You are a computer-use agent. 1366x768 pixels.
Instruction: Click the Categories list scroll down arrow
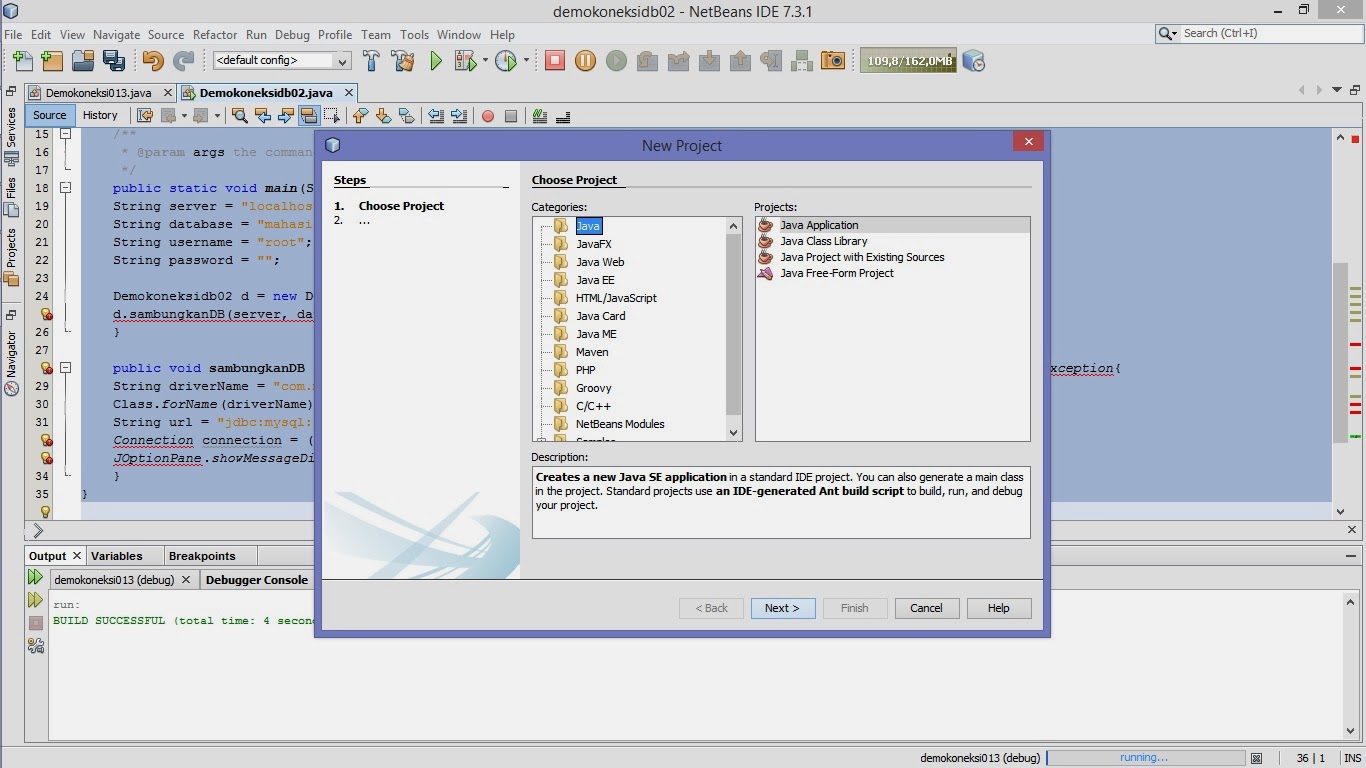[x=734, y=433]
